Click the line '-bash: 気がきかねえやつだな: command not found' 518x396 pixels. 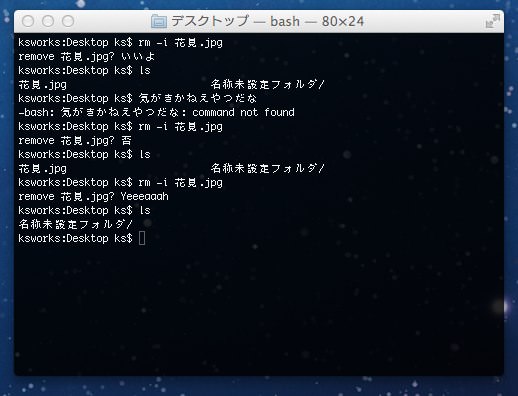point(157,113)
